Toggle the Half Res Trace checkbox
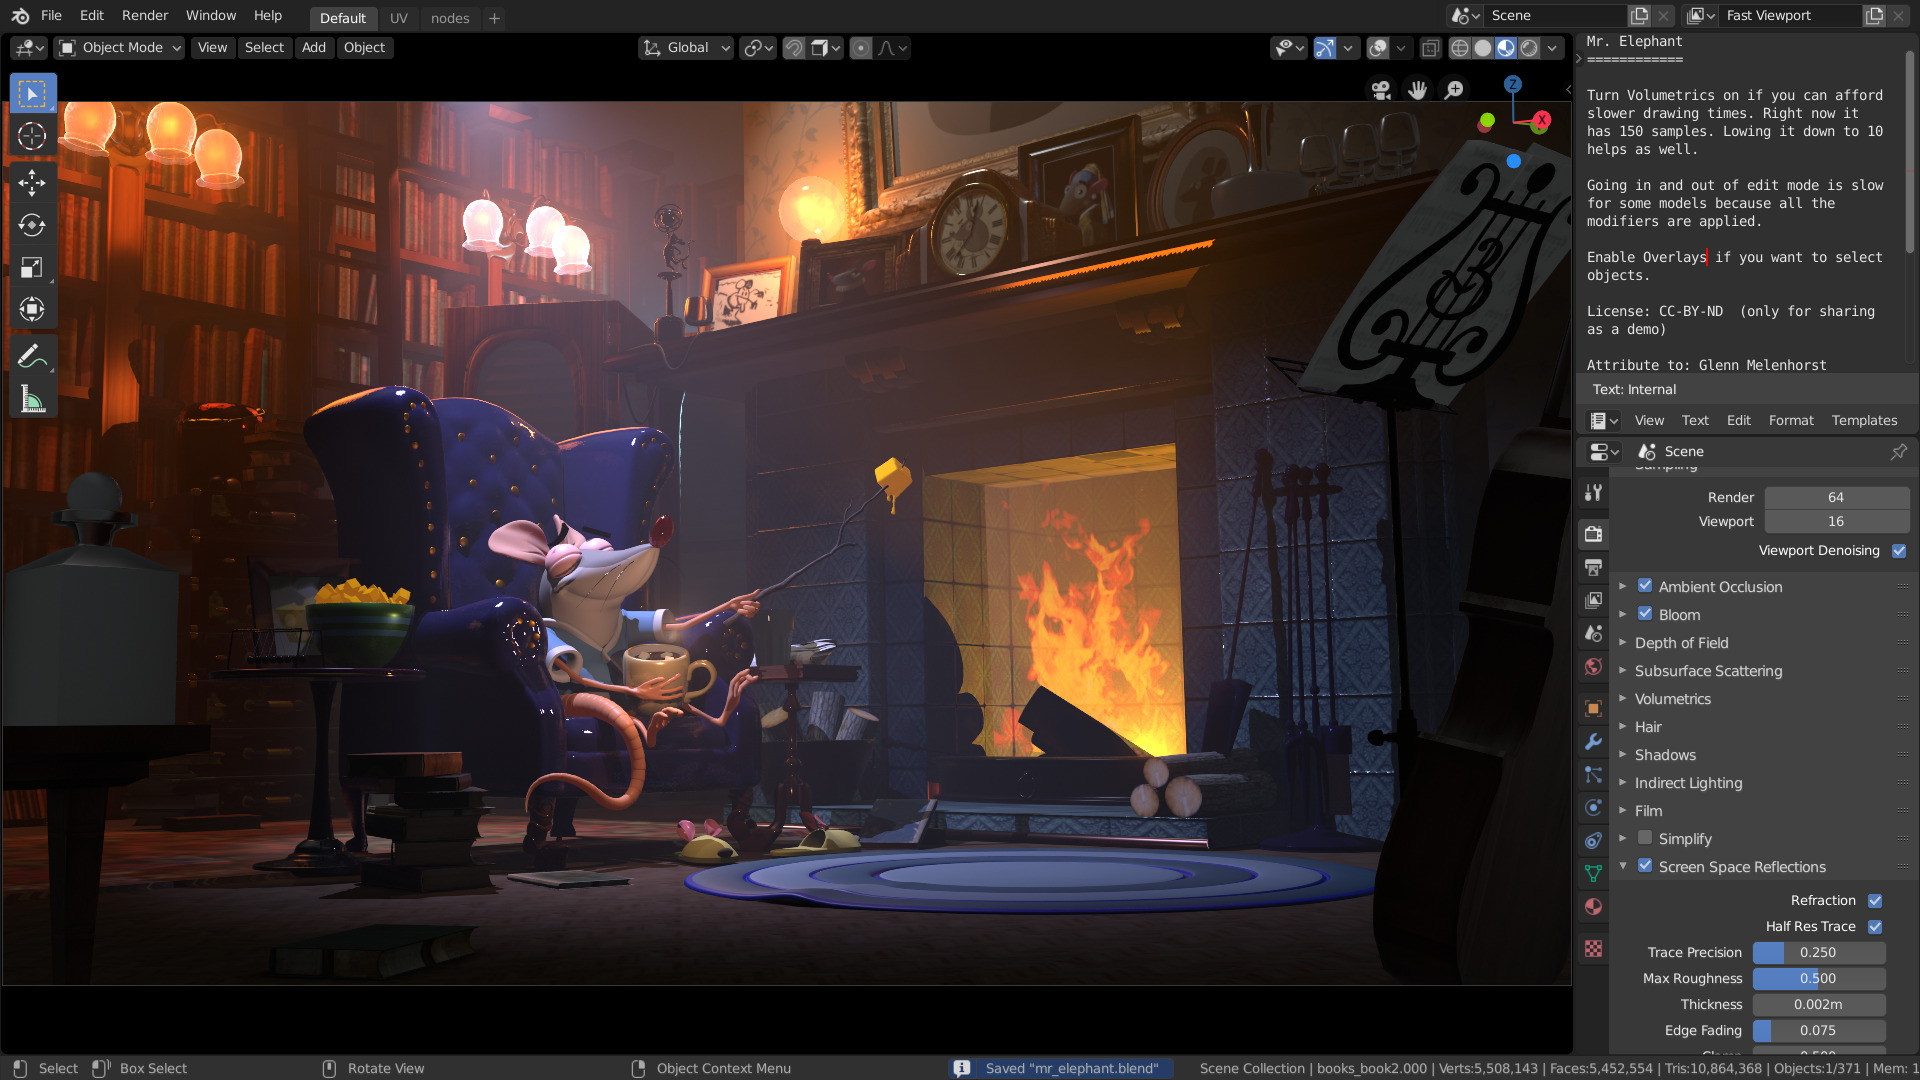Viewport: 1920px width, 1080px height. point(1875,927)
